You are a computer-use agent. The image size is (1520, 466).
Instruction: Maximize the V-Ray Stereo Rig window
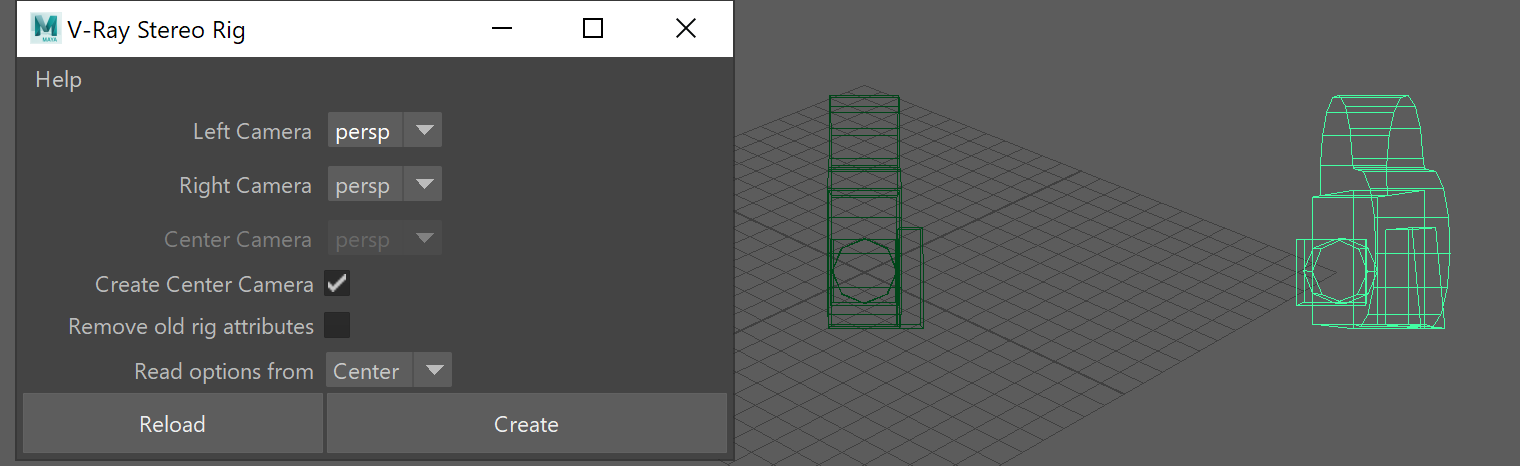(592, 28)
